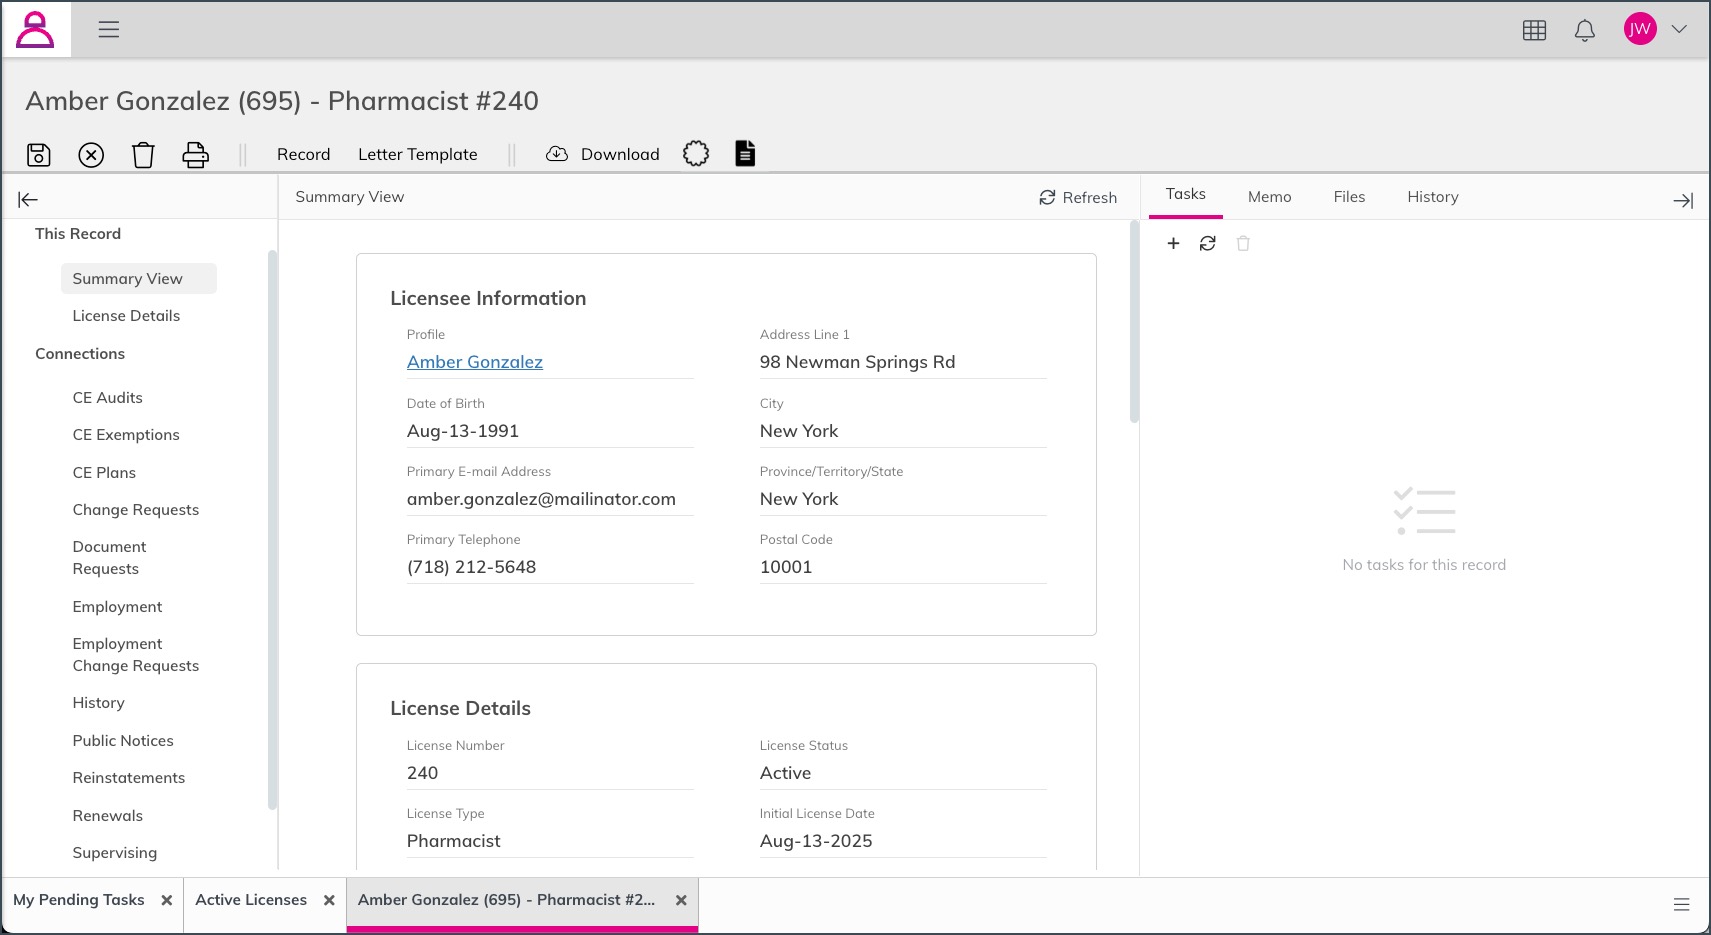Image resolution: width=1711 pixels, height=935 pixels.
Task: Close the My Pending Tasks tab
Action: point(167,900)
